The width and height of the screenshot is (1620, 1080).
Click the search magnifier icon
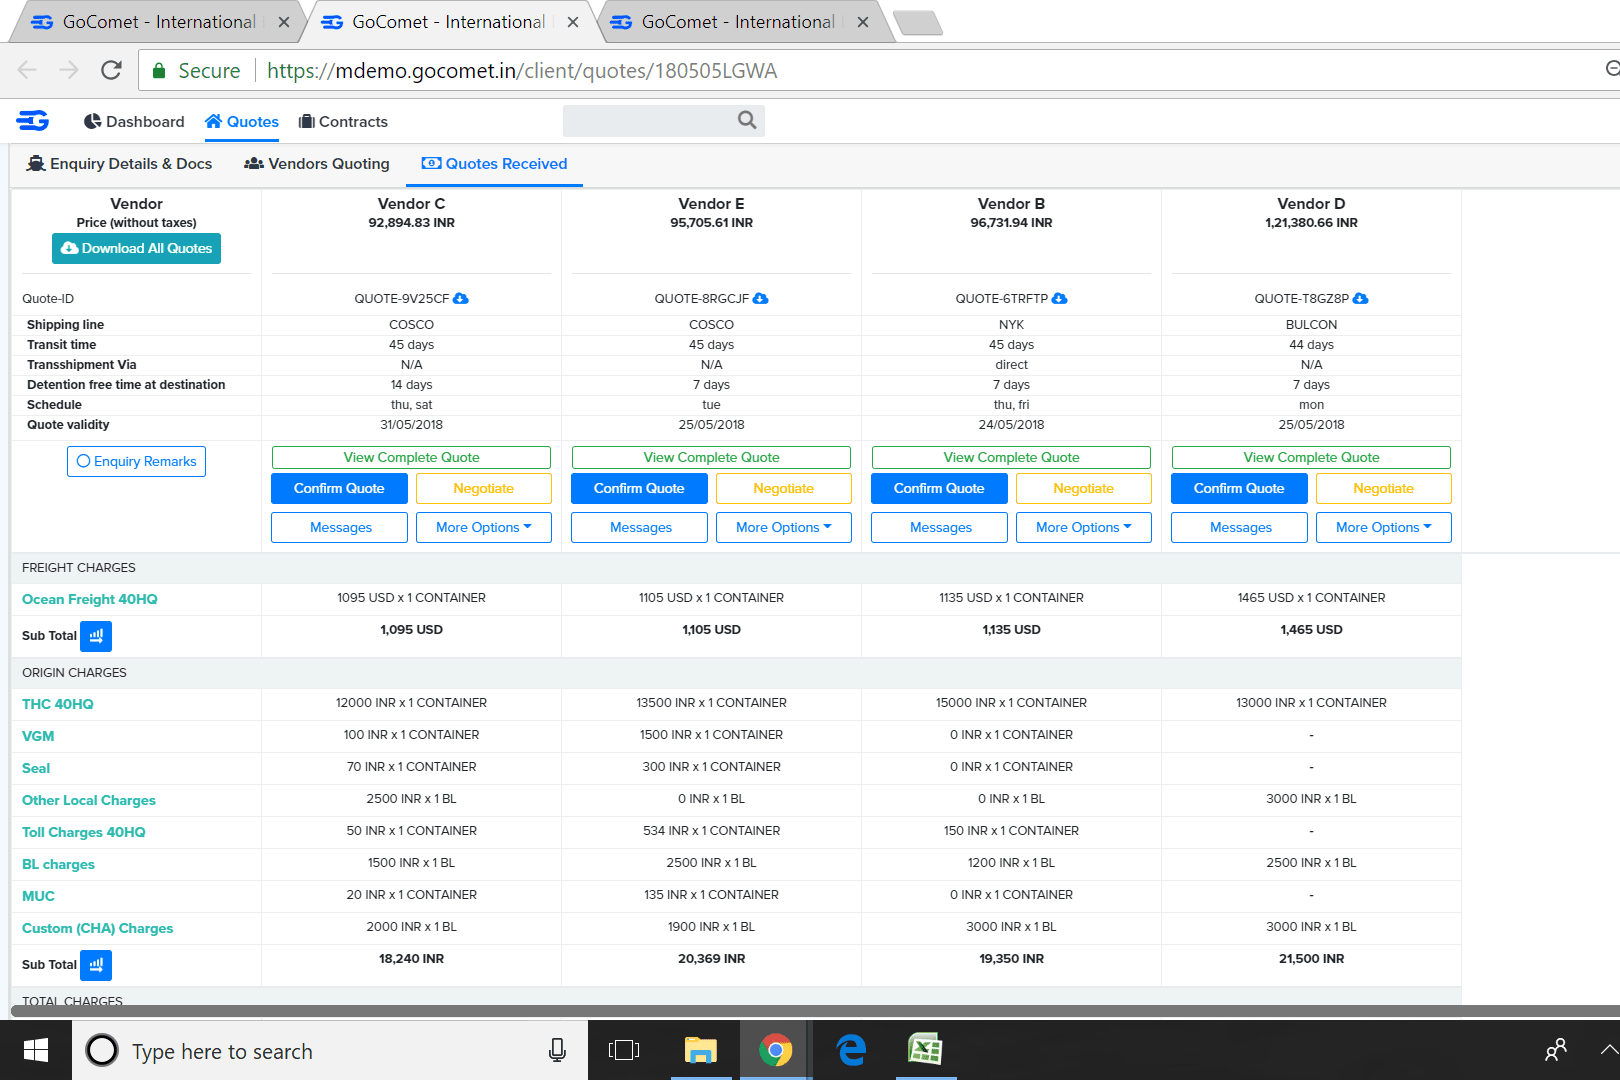[746, 120]
